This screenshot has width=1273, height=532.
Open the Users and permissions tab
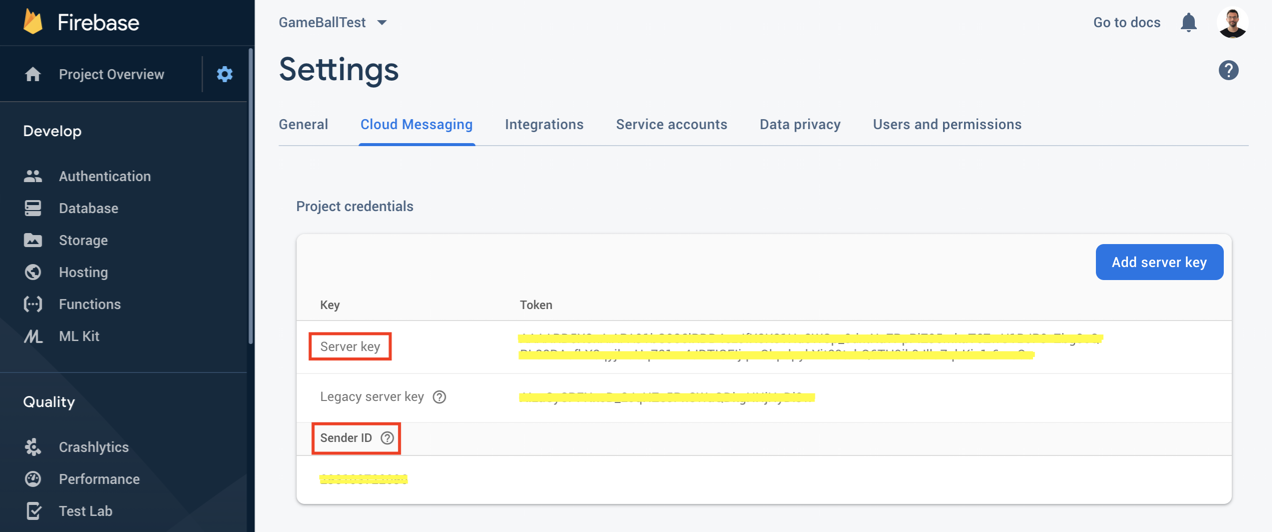tap(947, 124)
